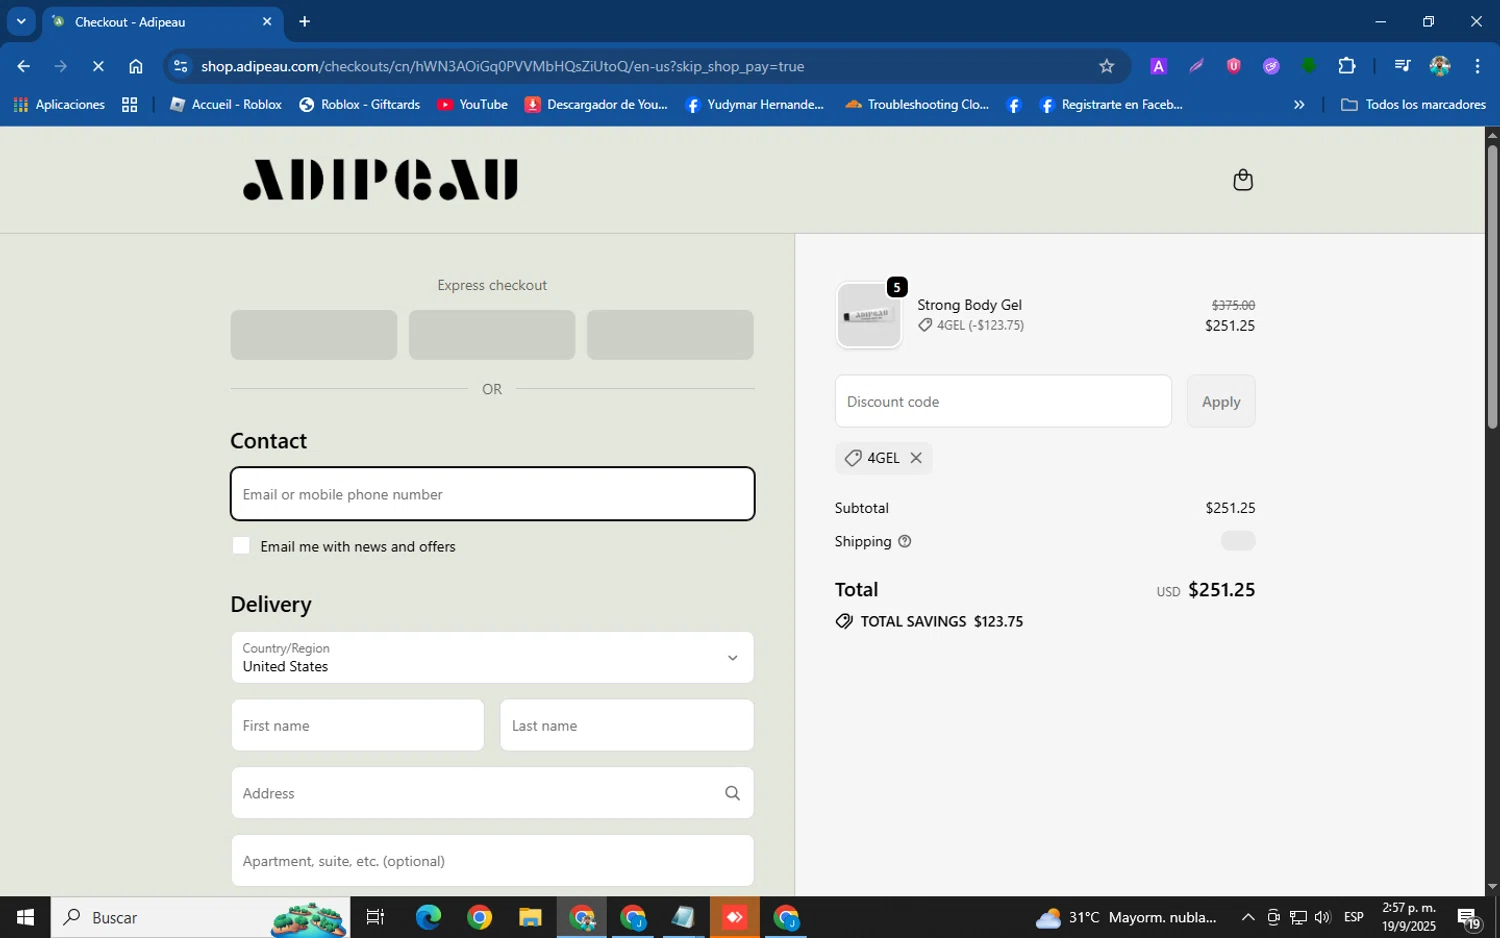This screenshot has width=1500, height=938.
Task: Open the Descargador de You... bookmark
Action: (596, 104)
